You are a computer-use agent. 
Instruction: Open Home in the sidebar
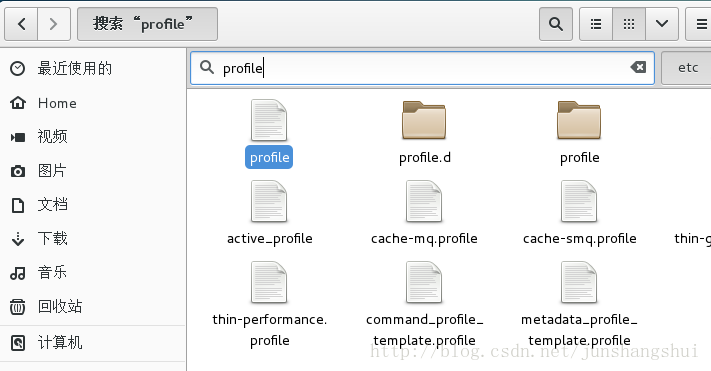(93, 103)
